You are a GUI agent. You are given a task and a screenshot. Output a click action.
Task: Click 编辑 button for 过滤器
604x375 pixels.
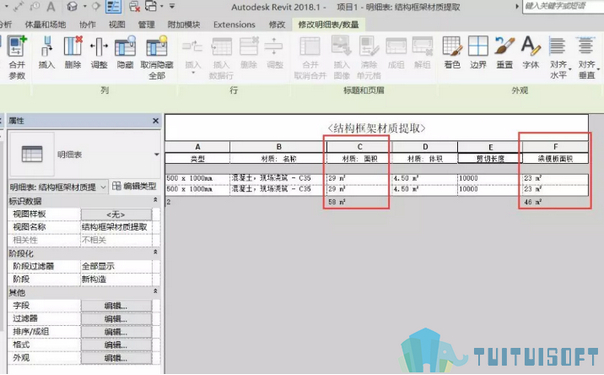(116, 319)
